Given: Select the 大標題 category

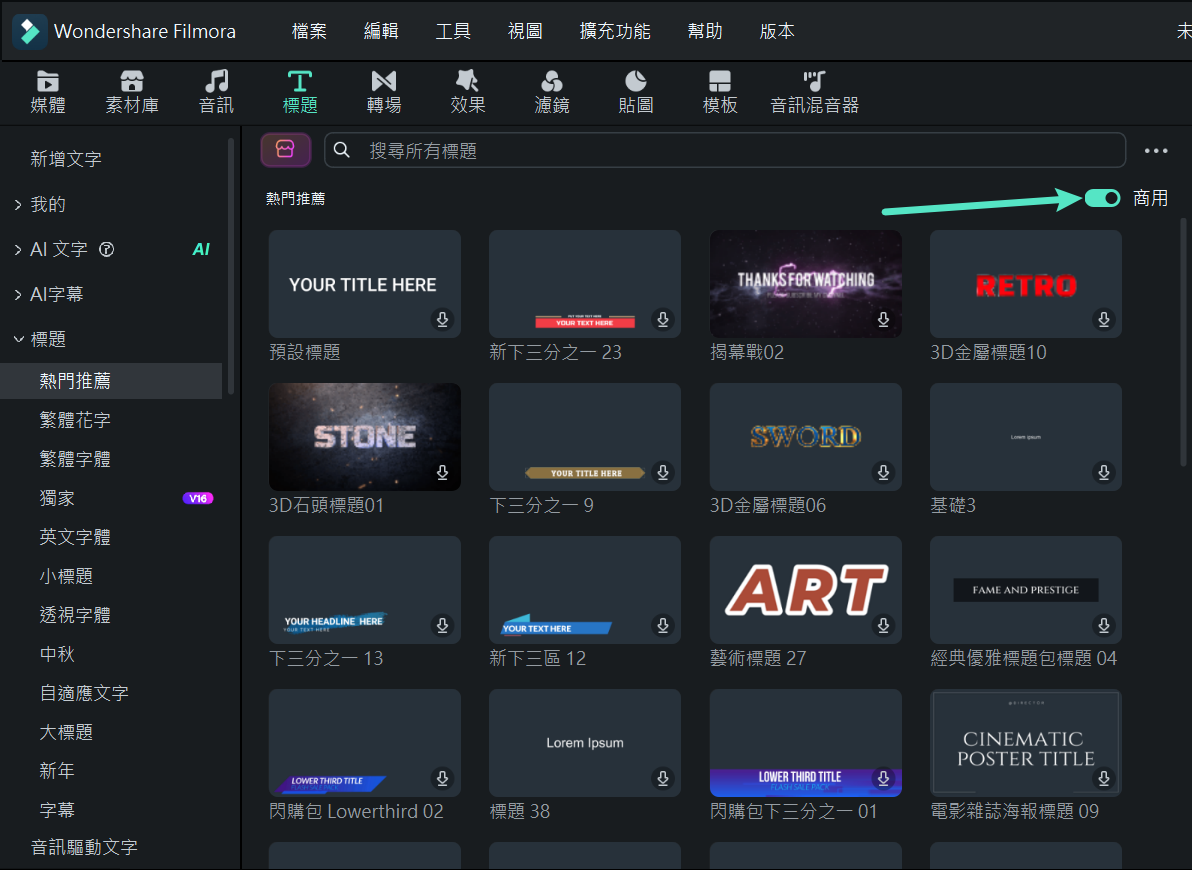Looking at the screenshot, I should (x=66, y=732).
